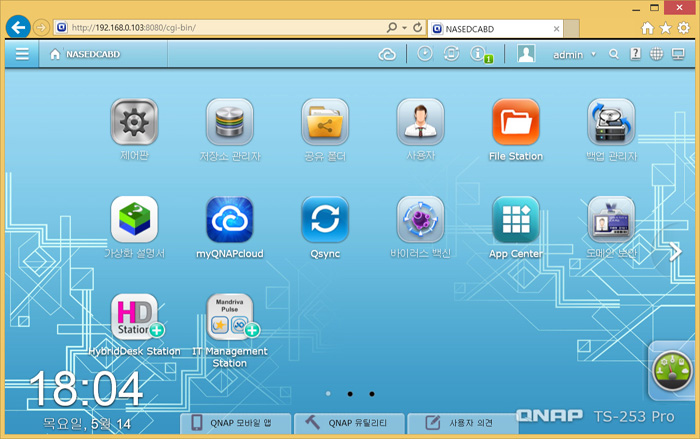Click the browser Home icon

(647, 28)
